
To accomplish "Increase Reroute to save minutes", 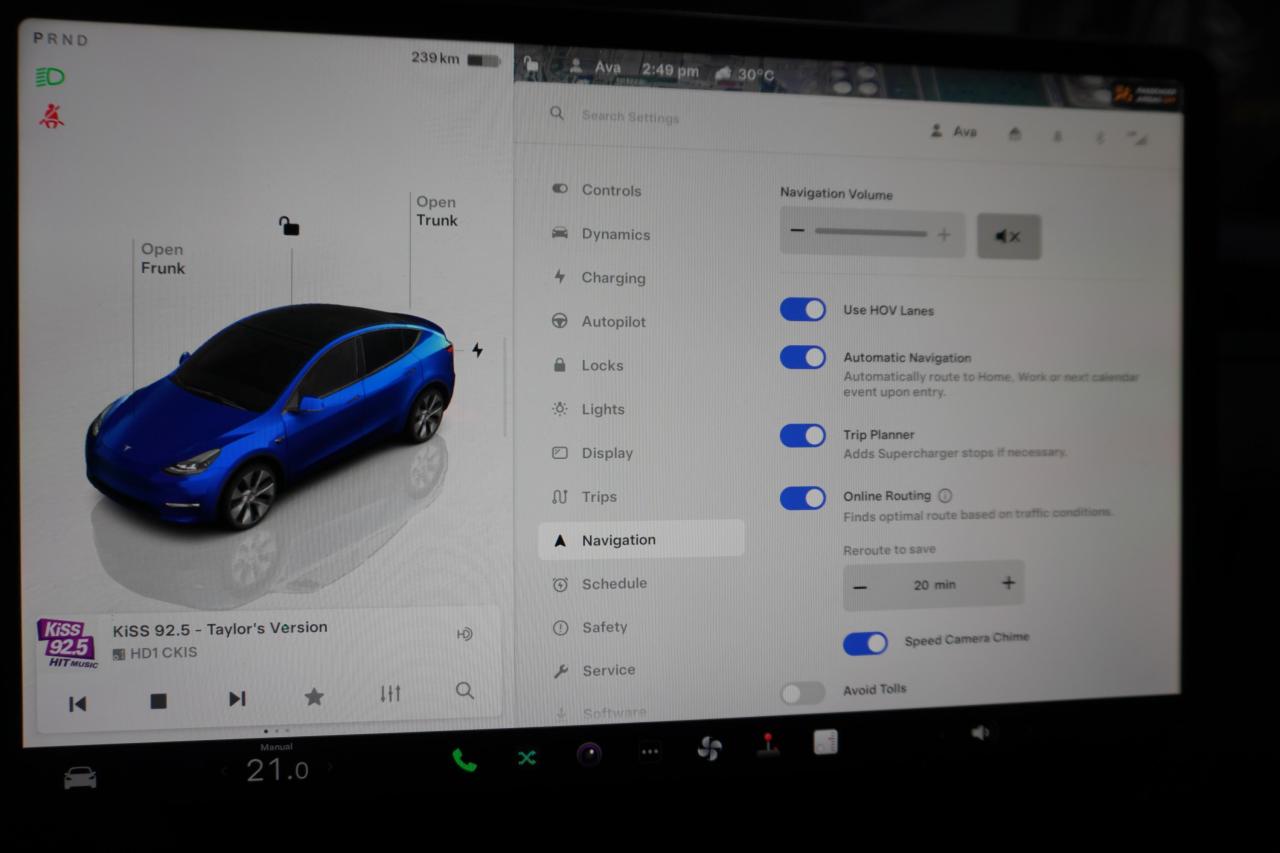I will click(1008, 583).
